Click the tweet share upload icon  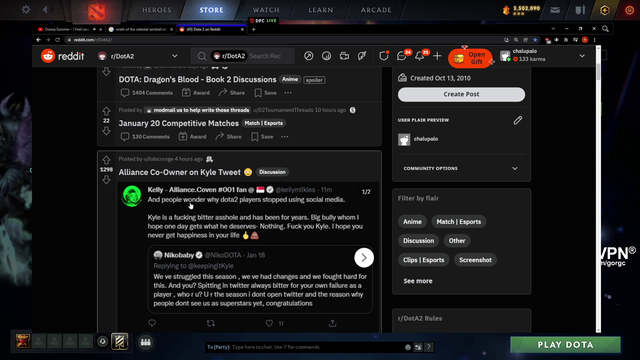333,323
